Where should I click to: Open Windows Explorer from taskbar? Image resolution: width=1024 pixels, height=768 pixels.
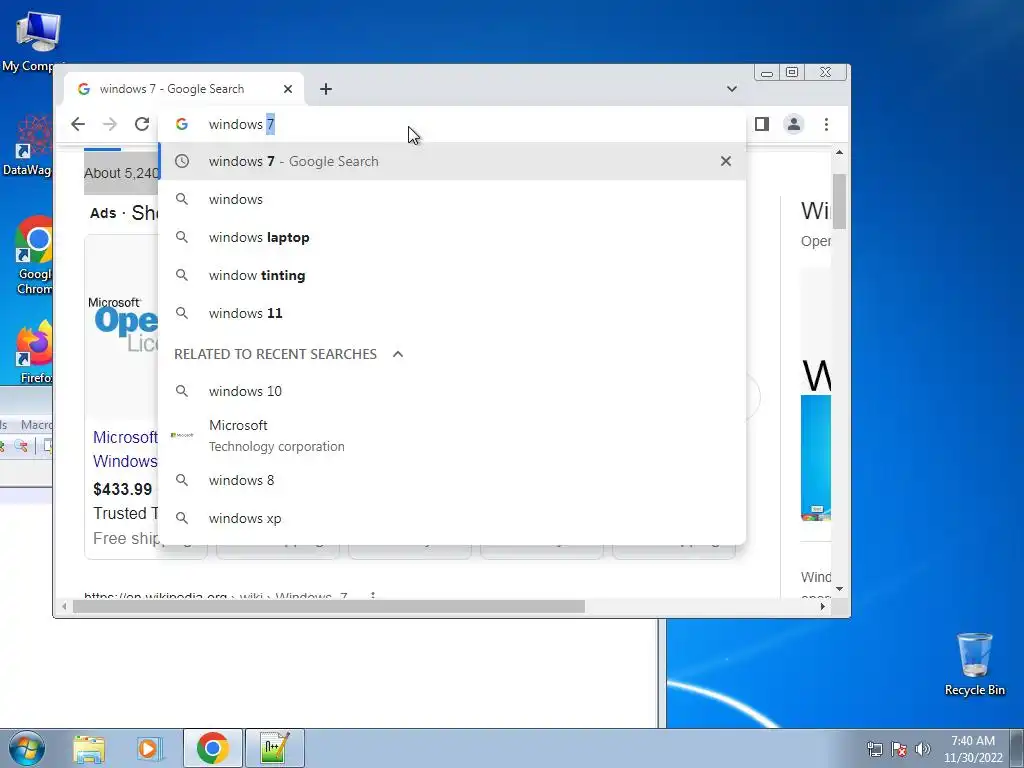[x=89, y=748]
